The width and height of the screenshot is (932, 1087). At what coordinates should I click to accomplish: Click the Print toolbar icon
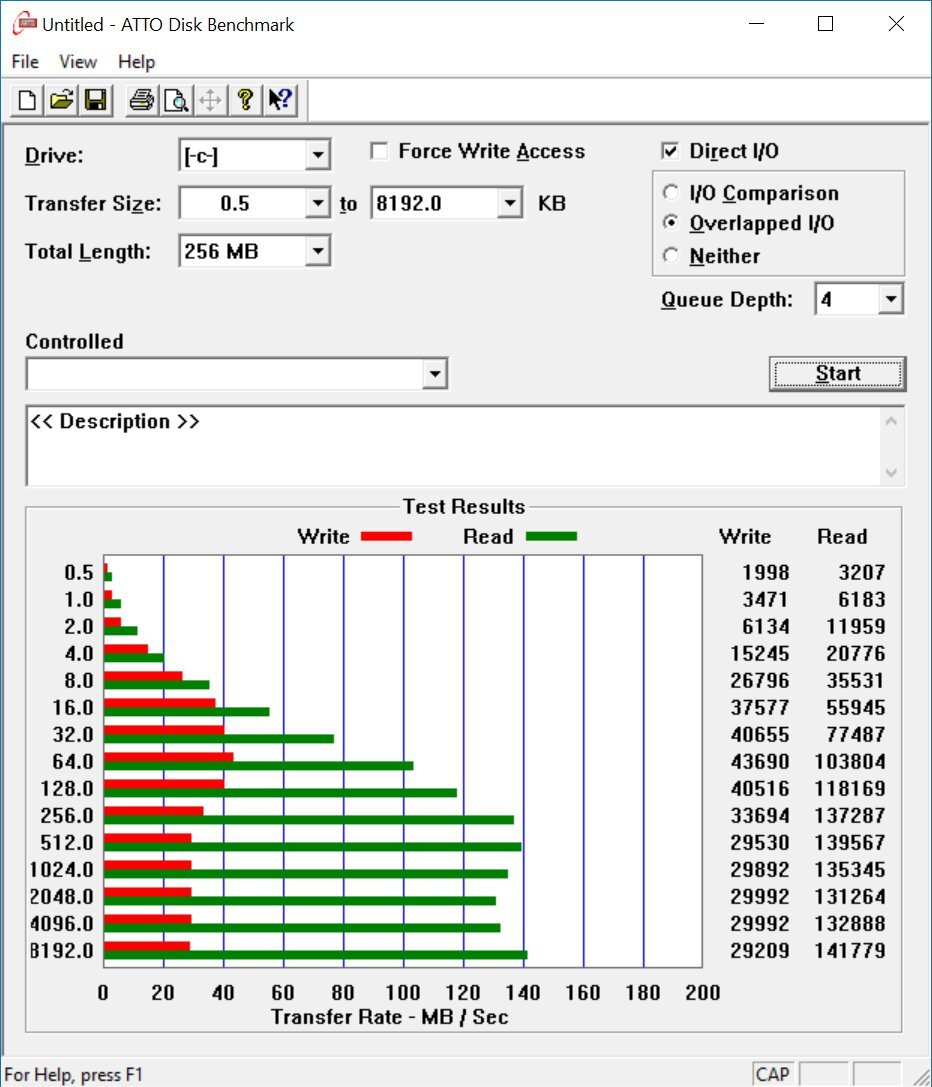tap(142, 100)
